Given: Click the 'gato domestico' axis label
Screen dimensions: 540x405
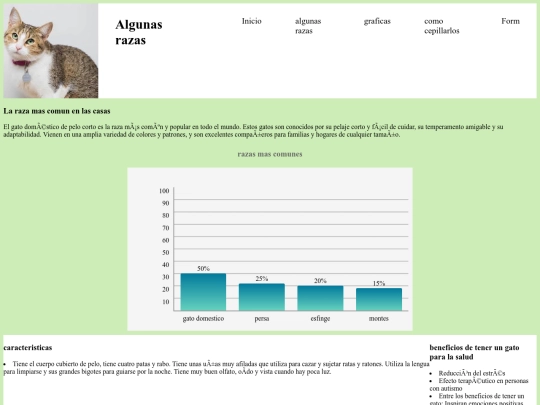Looking at the screenshot, I should (x=203, y=319).
